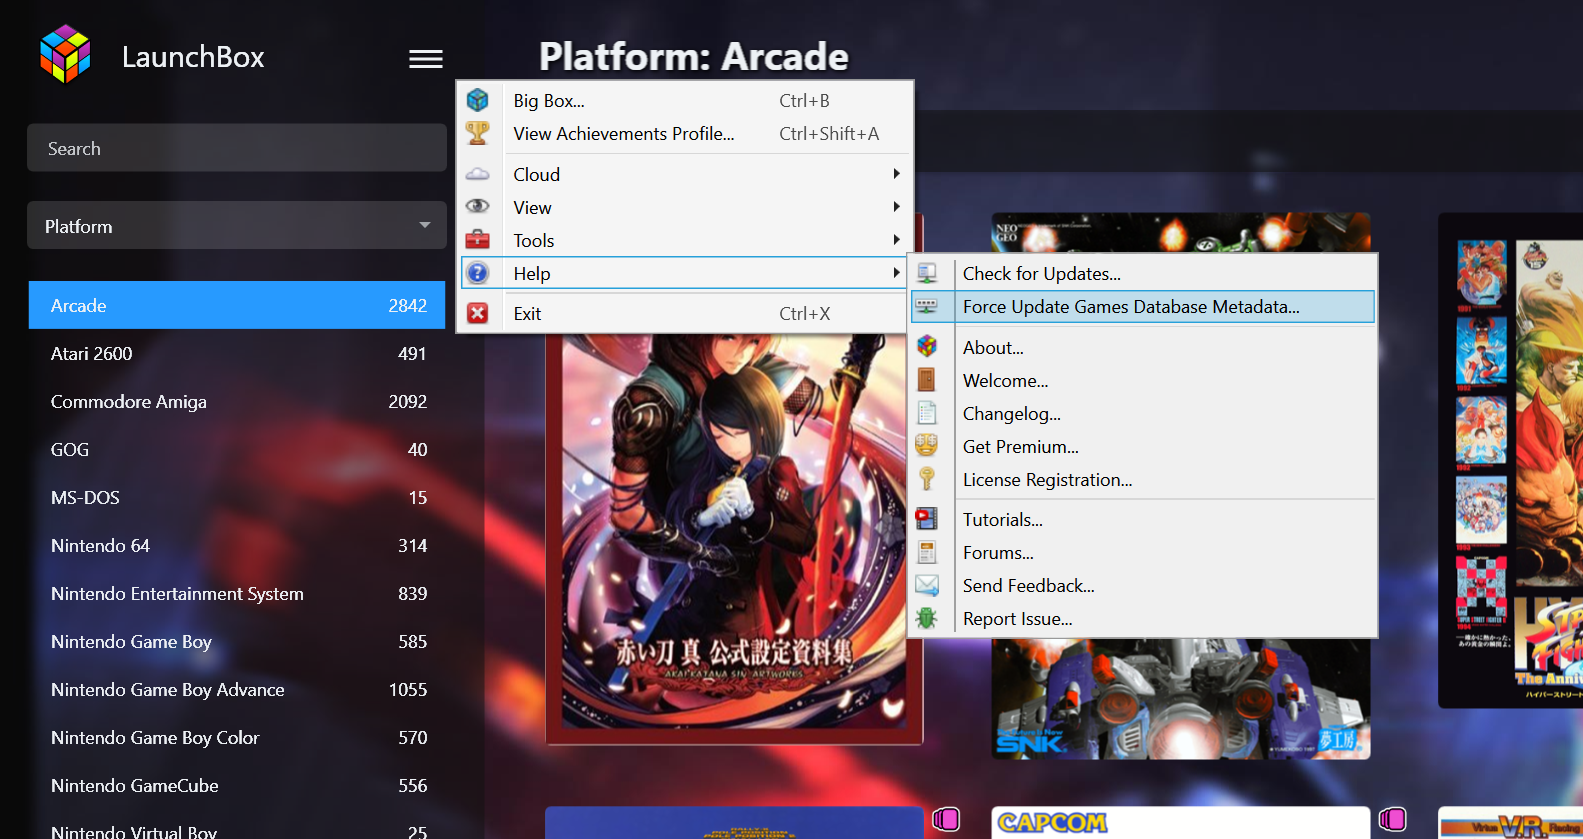Click the Help question mark icon
Viewport: 1583px width, 839px height.
pyautogui.click(x=478, y=273)
